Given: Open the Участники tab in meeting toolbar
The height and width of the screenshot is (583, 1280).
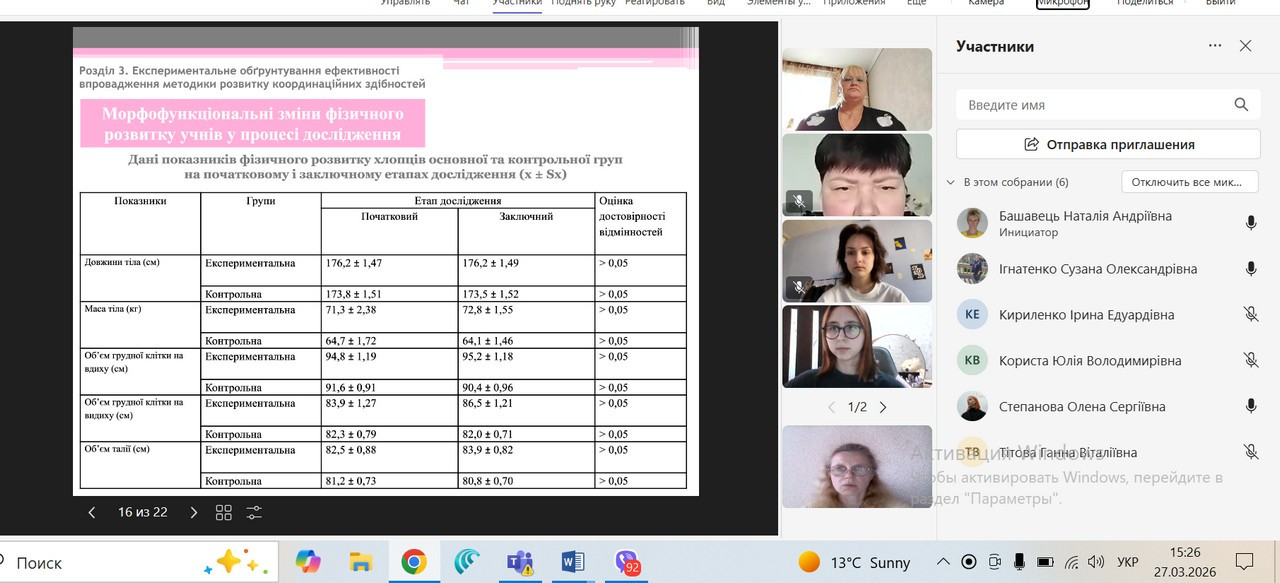Looking at the screenshot, I should point(517,3).
